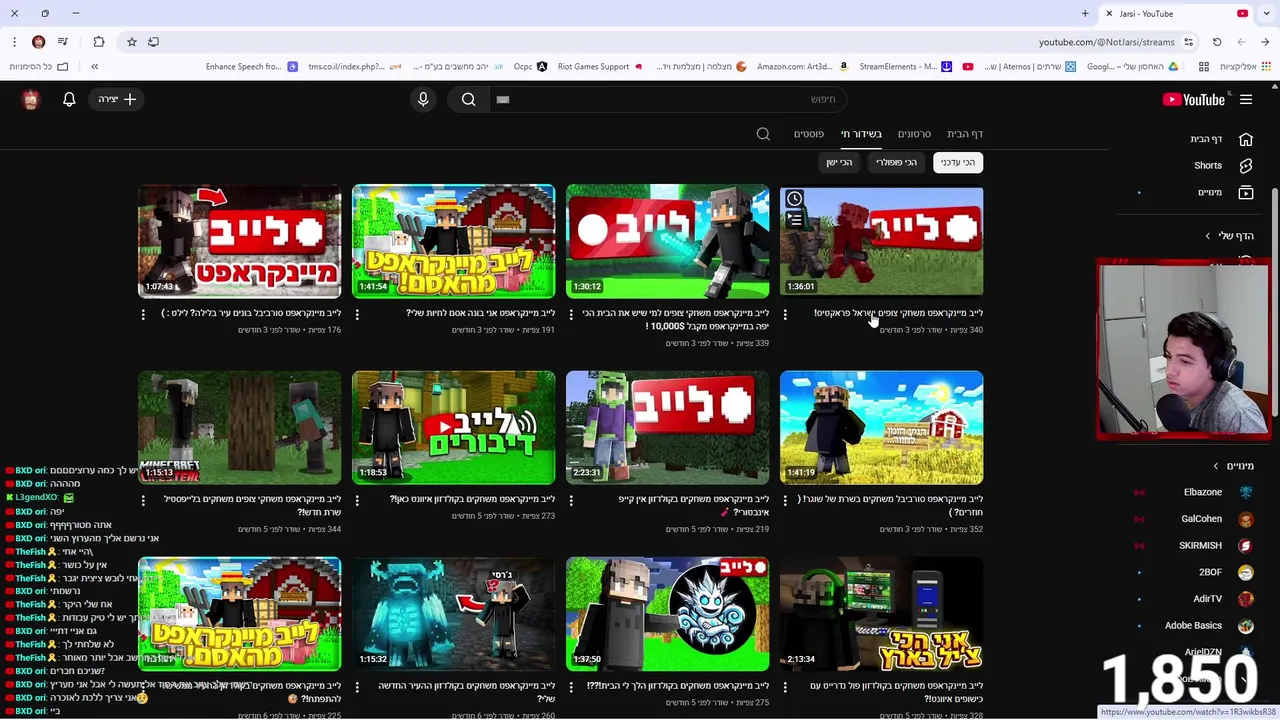Open options menu for the 1:41:54 video
The image size is (1280, 720).
pos(357,314)
